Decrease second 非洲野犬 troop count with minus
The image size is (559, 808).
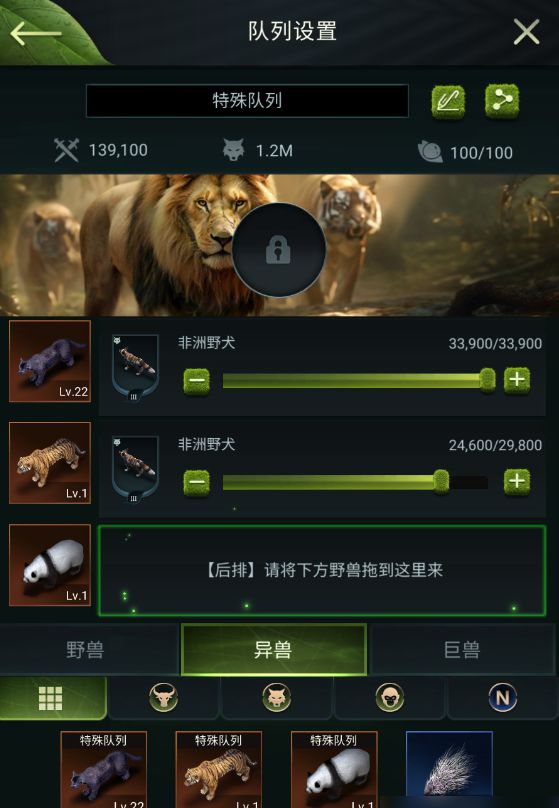coord(197,483)
